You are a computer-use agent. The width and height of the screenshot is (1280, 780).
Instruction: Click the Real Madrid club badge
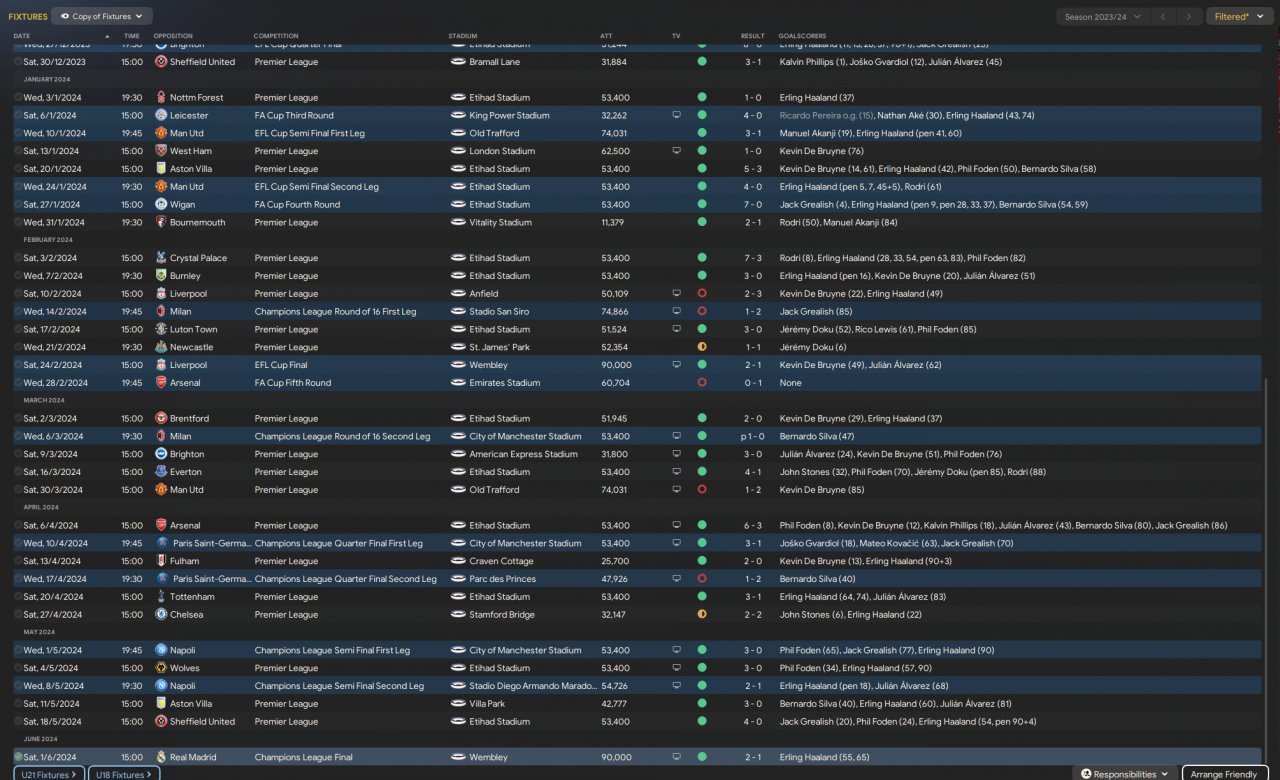[x=161, y=757]
